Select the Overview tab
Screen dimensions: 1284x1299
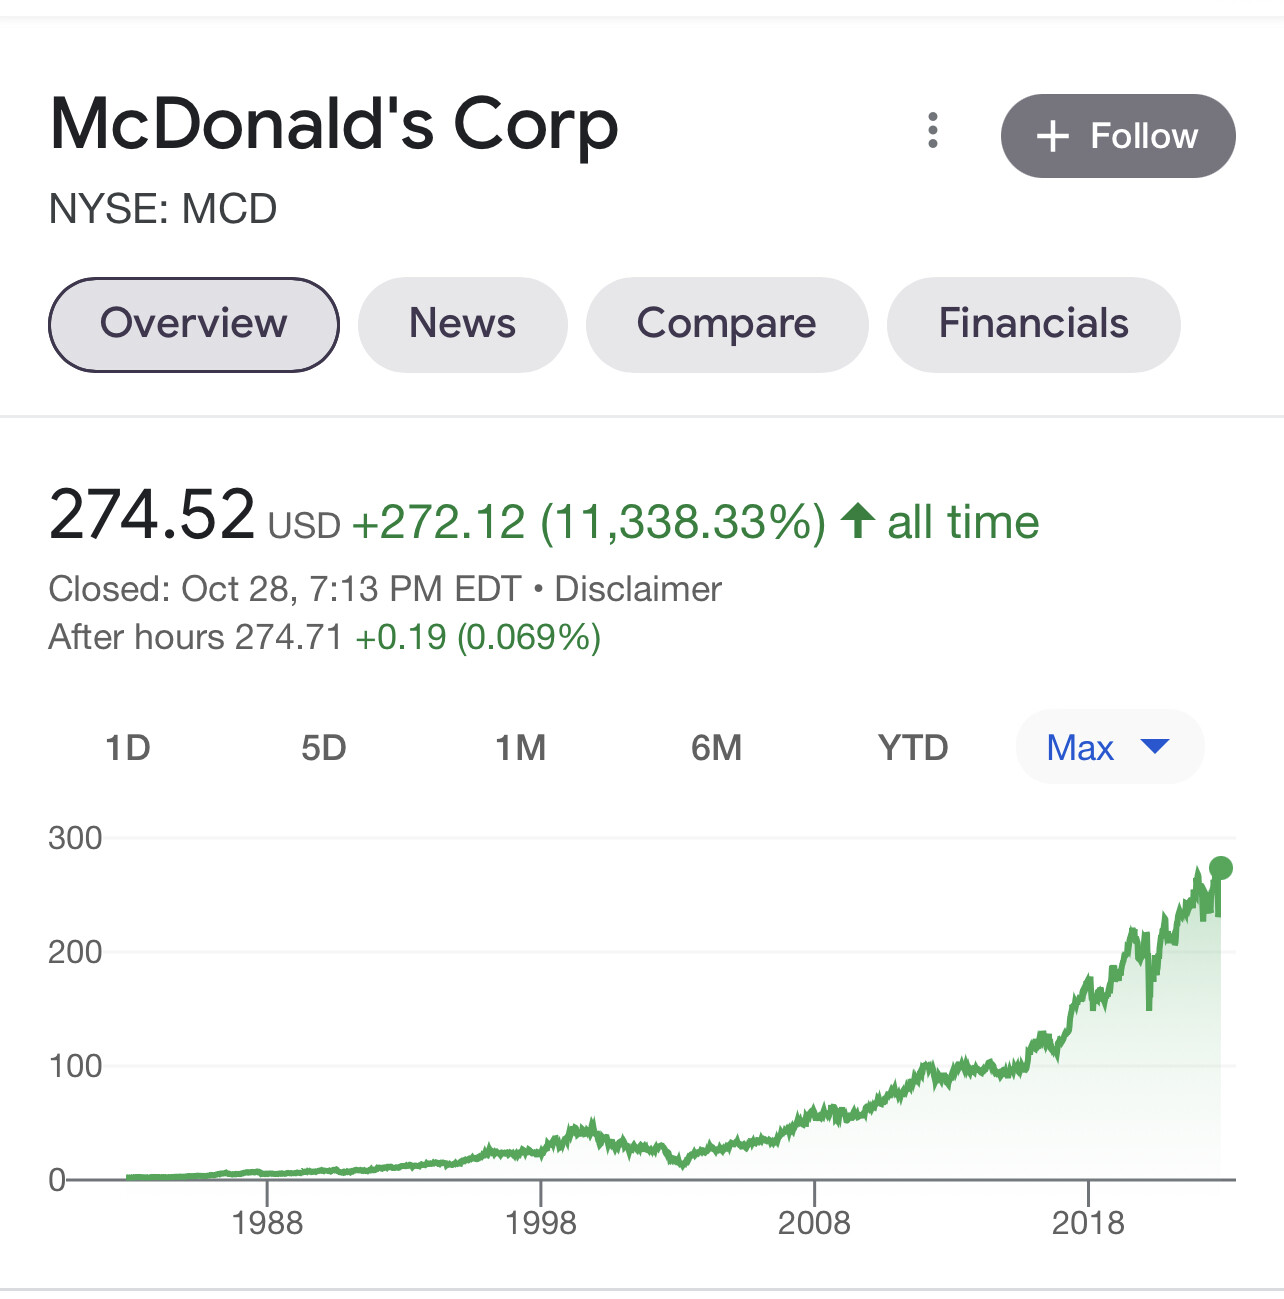pyautogui.click(x=193, y=324)
